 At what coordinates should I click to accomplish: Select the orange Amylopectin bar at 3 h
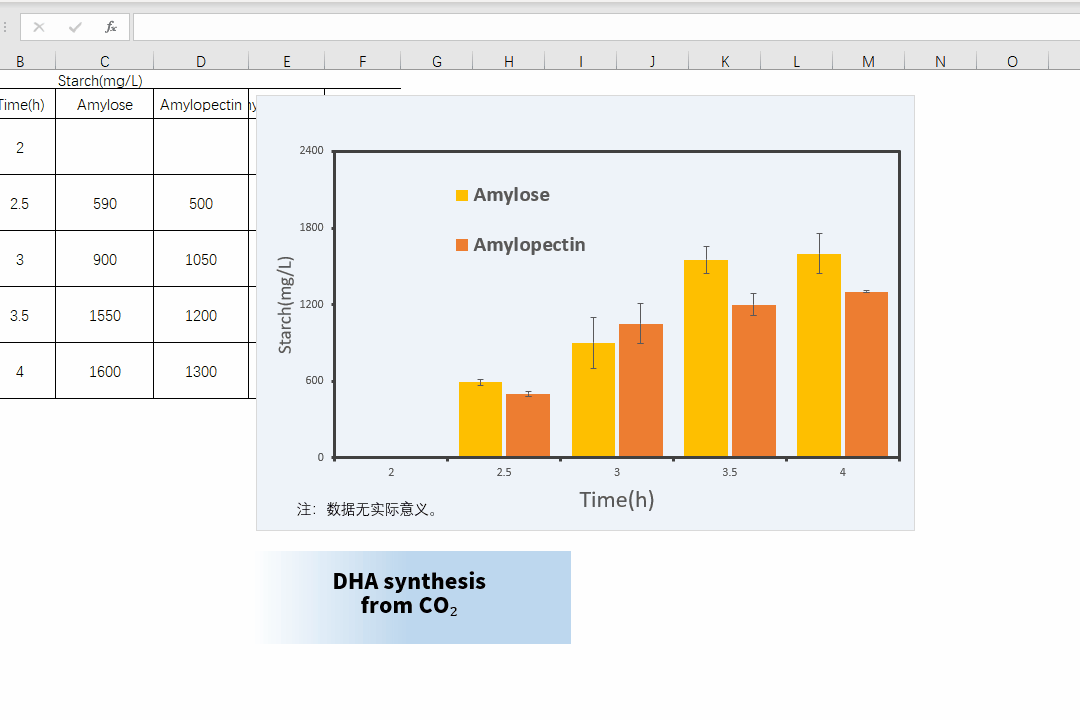click(x=641, y=390)
